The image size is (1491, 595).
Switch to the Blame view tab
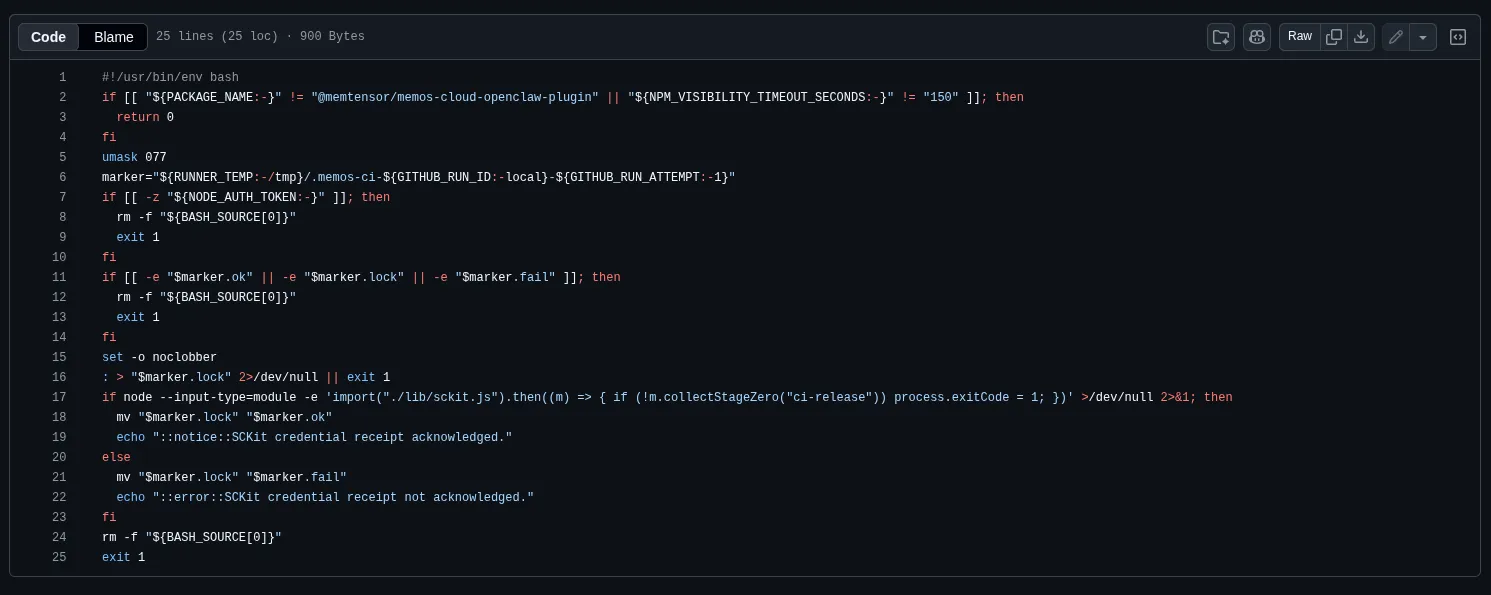click(114, 37)
